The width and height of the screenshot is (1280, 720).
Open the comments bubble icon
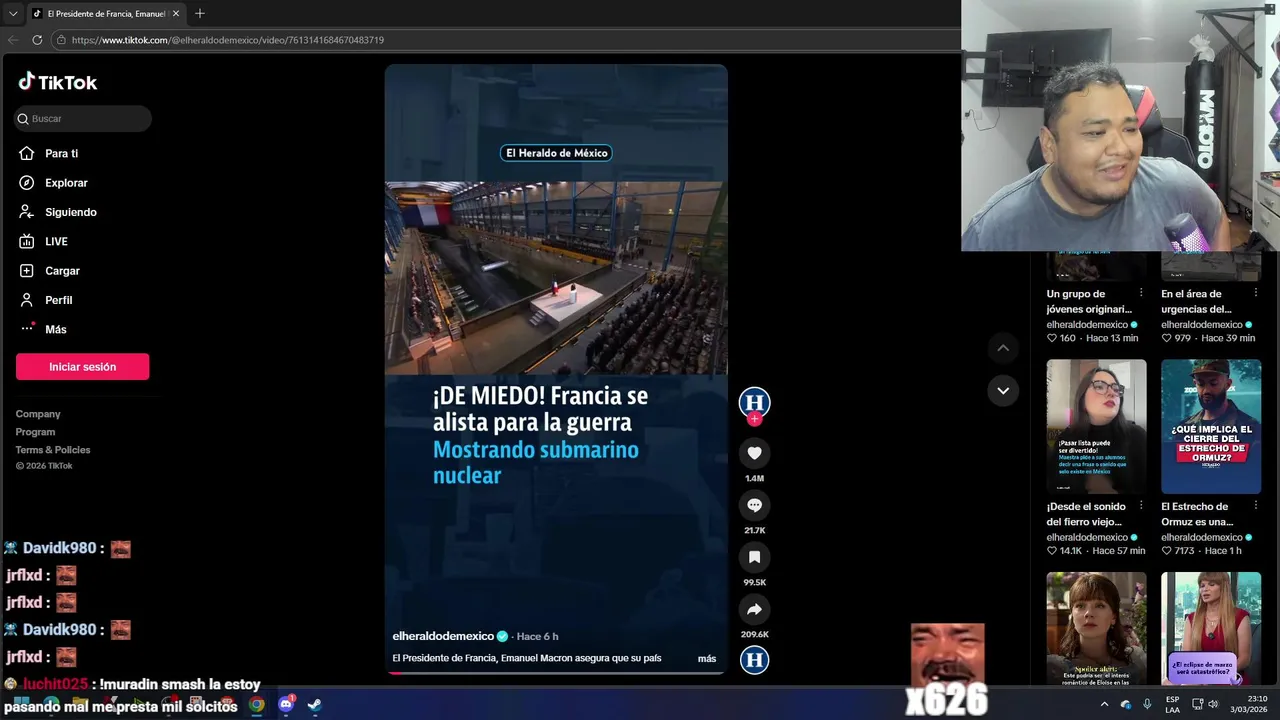click(754, 505)
